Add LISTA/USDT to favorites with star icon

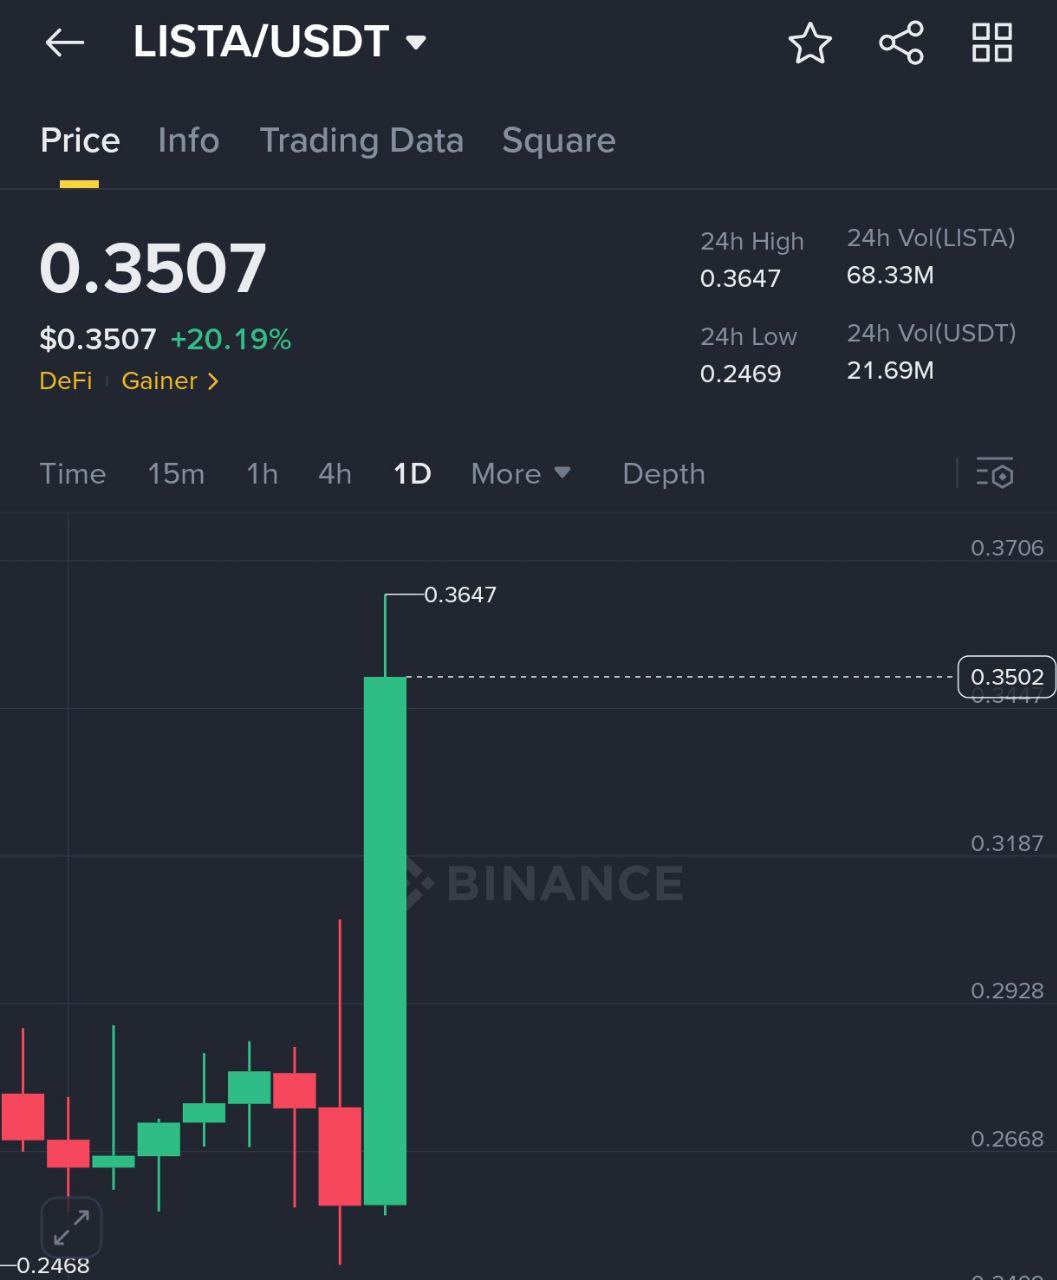[x=810, y=43]
